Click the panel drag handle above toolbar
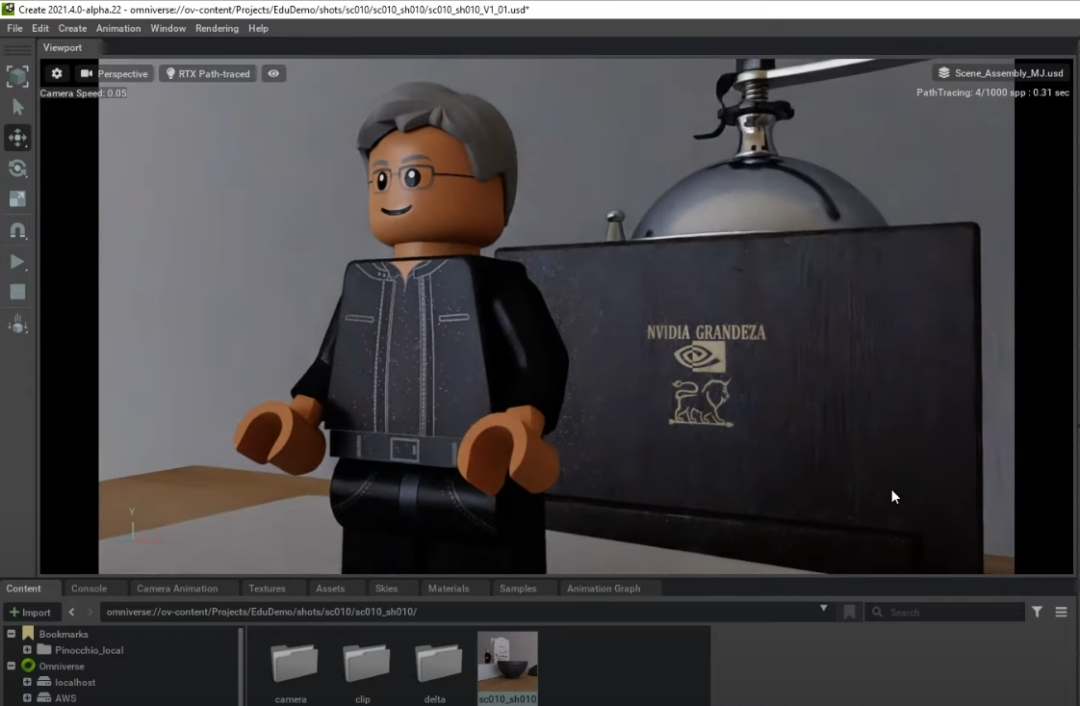 tap(17, 50)
